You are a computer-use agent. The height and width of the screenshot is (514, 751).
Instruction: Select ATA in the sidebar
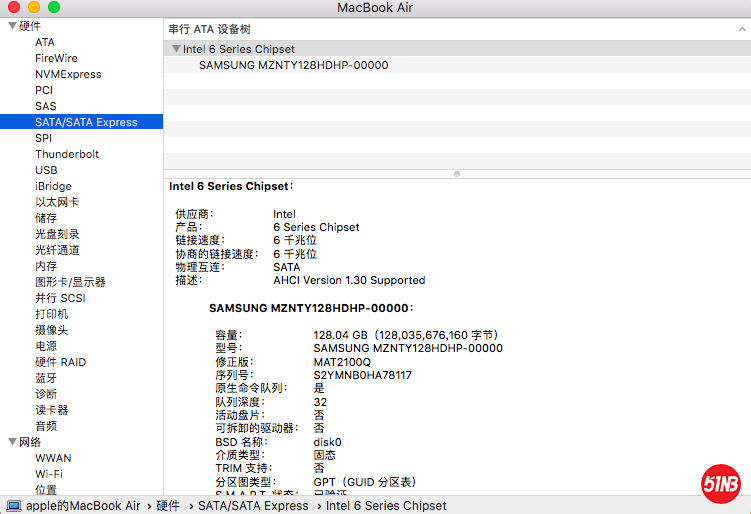click(x=45, y=42)
